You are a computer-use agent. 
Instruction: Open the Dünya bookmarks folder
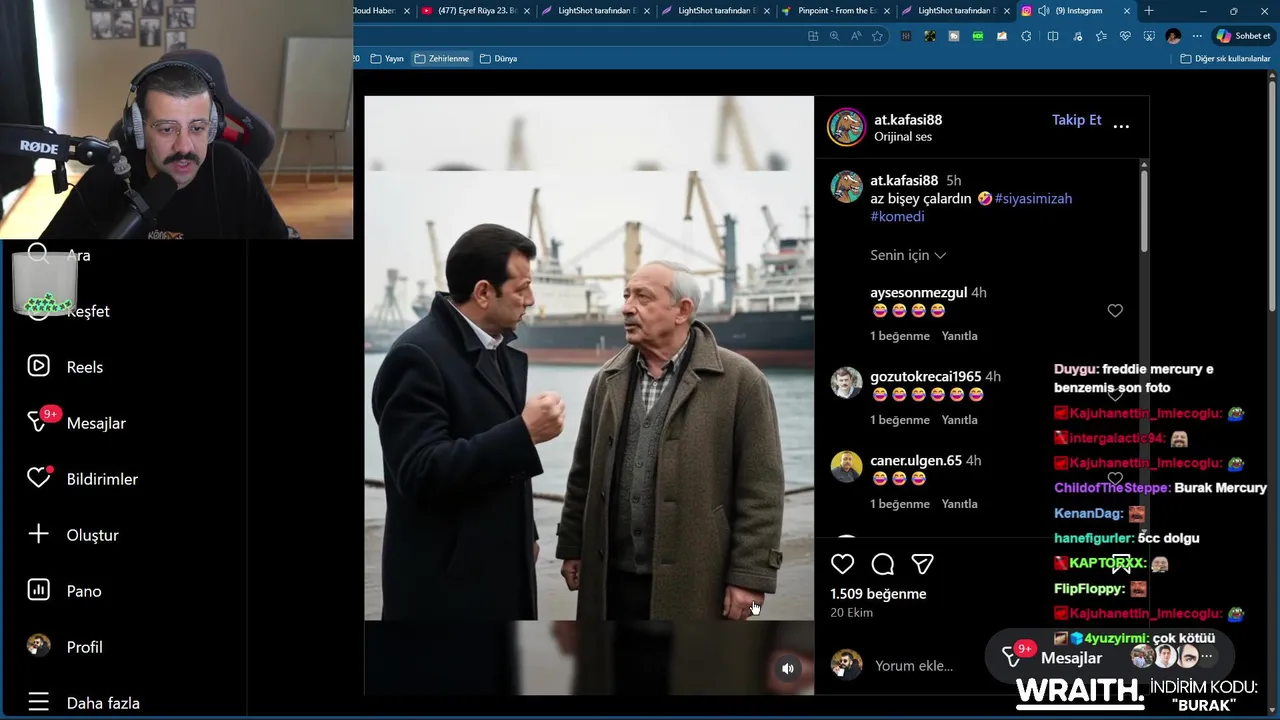click(498, 59)
